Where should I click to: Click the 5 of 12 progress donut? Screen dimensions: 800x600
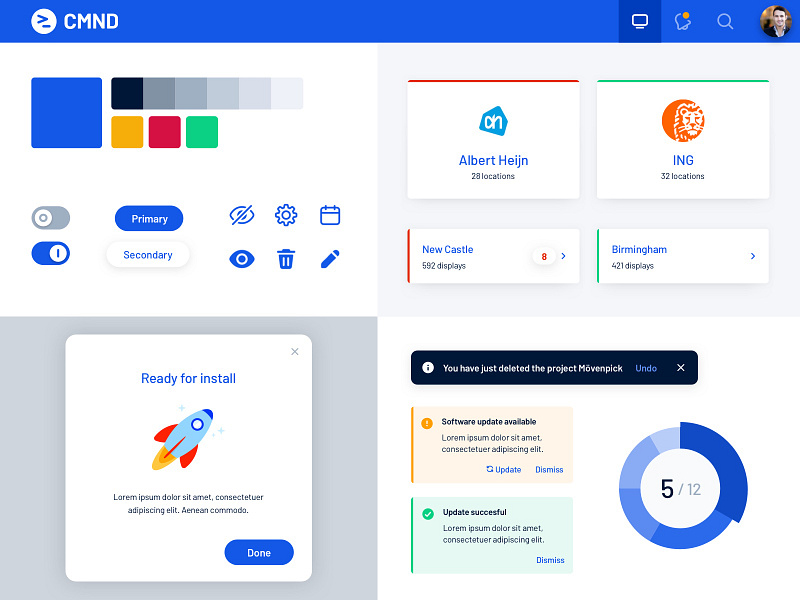point(682,487)
